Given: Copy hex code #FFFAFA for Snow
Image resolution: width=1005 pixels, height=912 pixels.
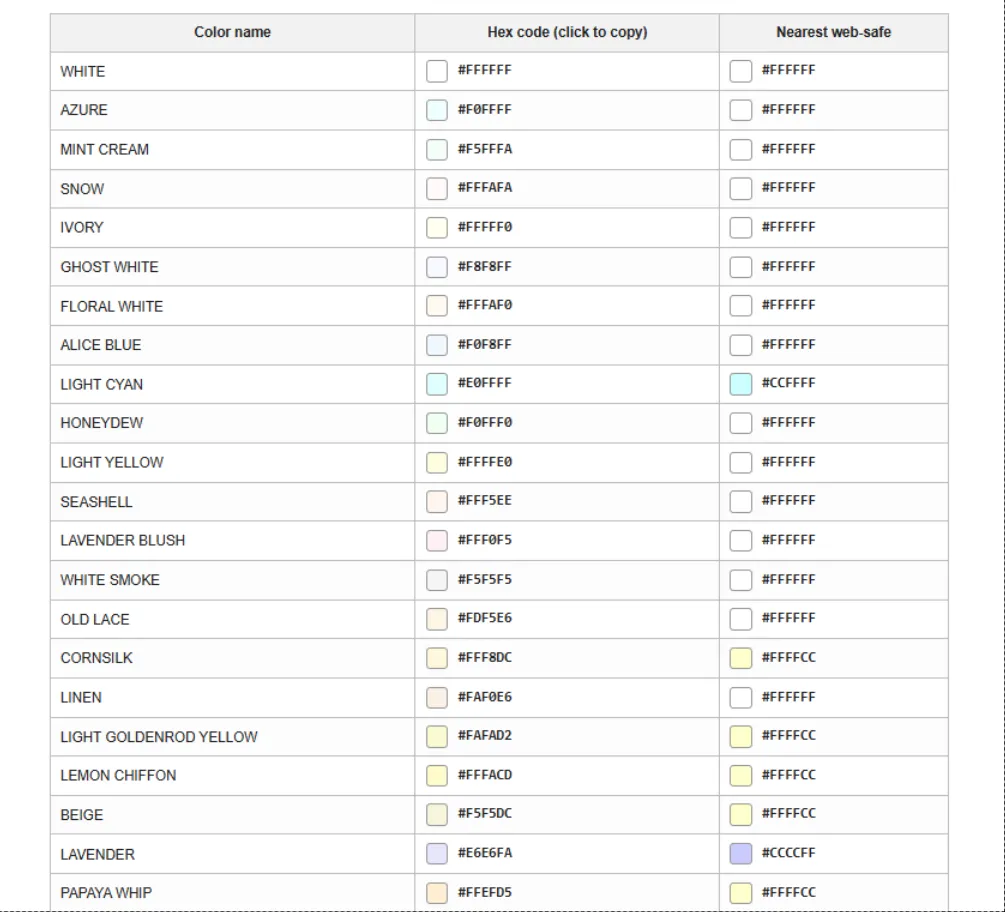Looking at the screenshot, I should (485, 187).
